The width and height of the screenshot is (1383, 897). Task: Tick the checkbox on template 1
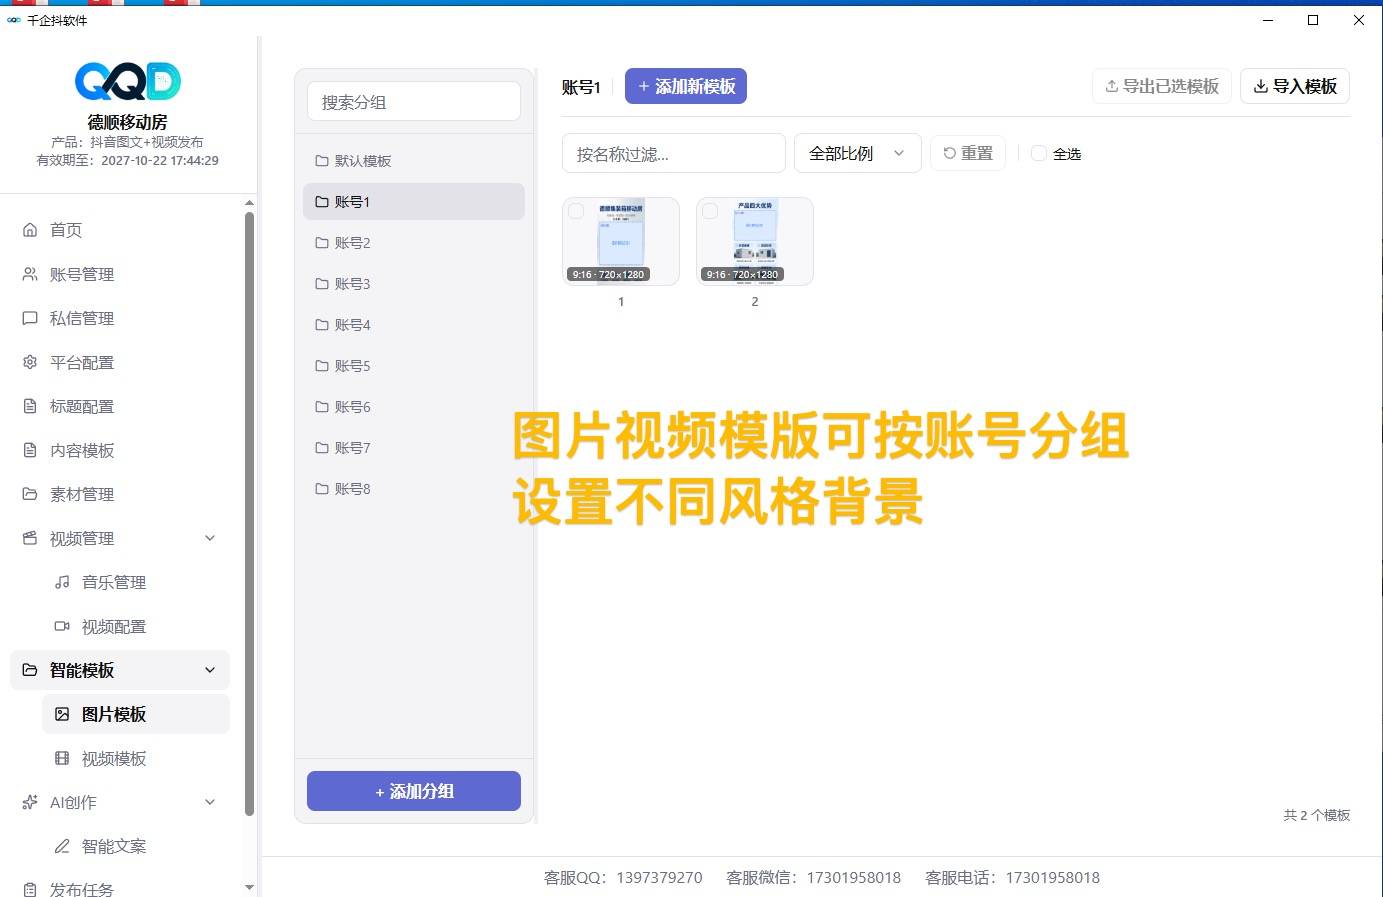pos(576,211)
